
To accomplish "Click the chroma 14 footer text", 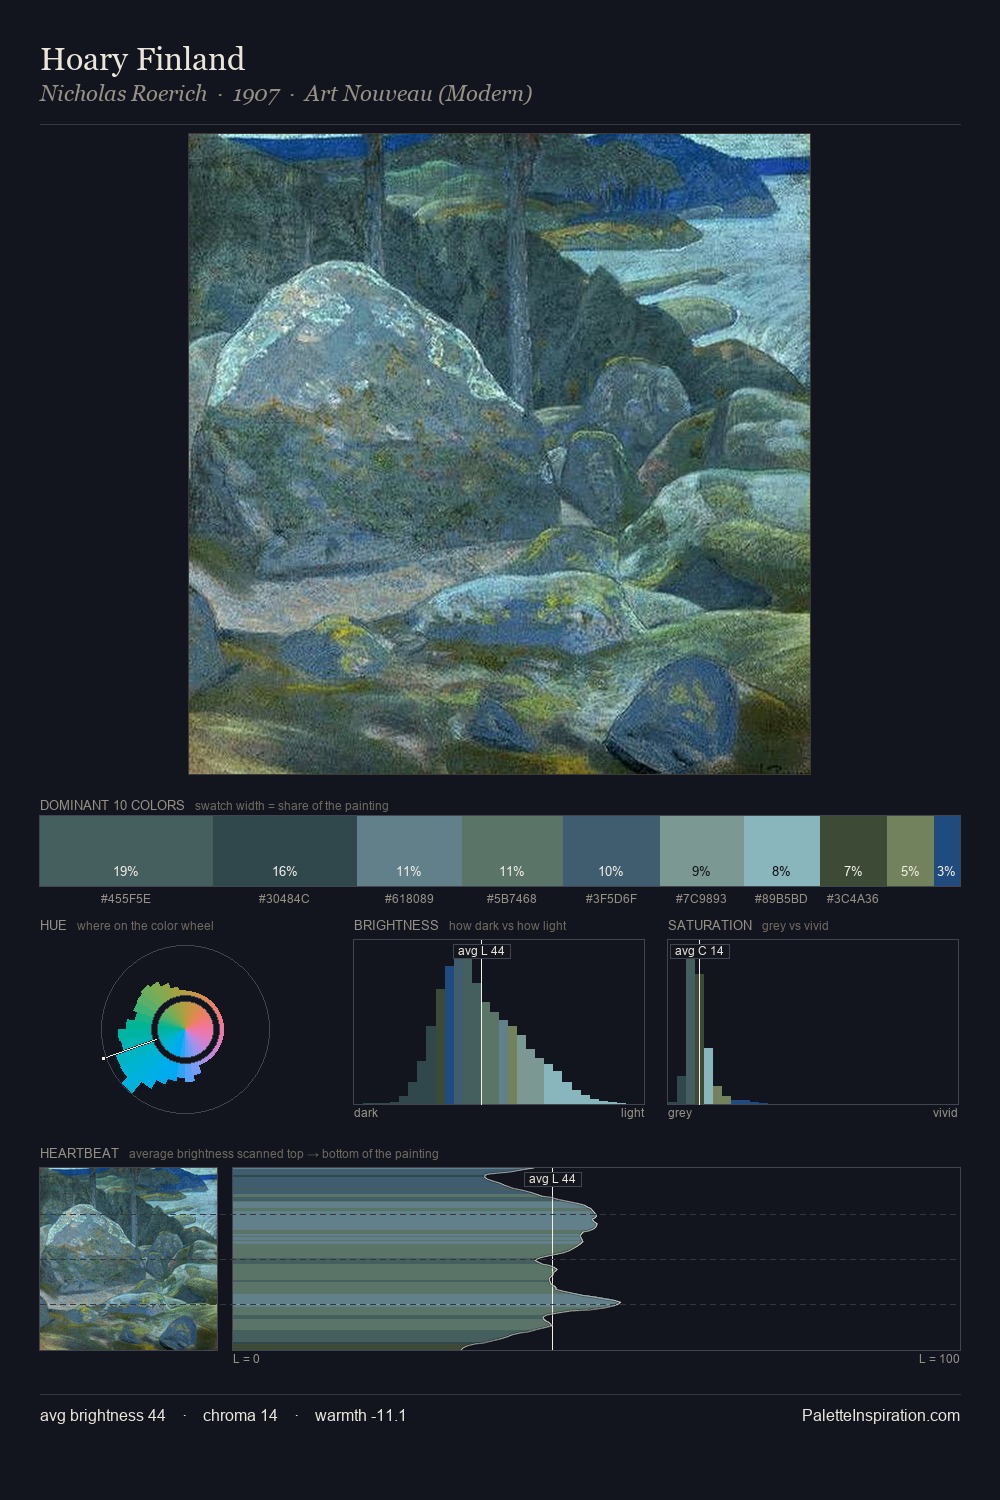I will click(240, 1415).
